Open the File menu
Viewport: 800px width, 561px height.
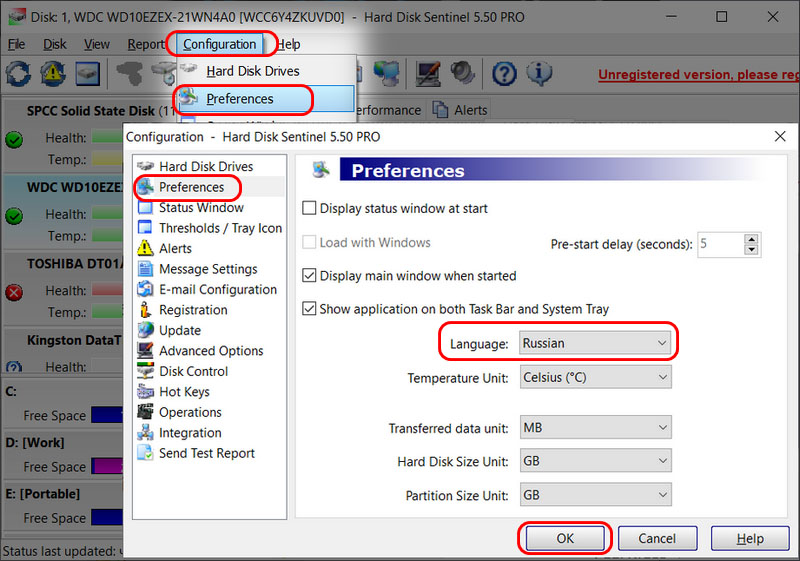coord(16,44)
